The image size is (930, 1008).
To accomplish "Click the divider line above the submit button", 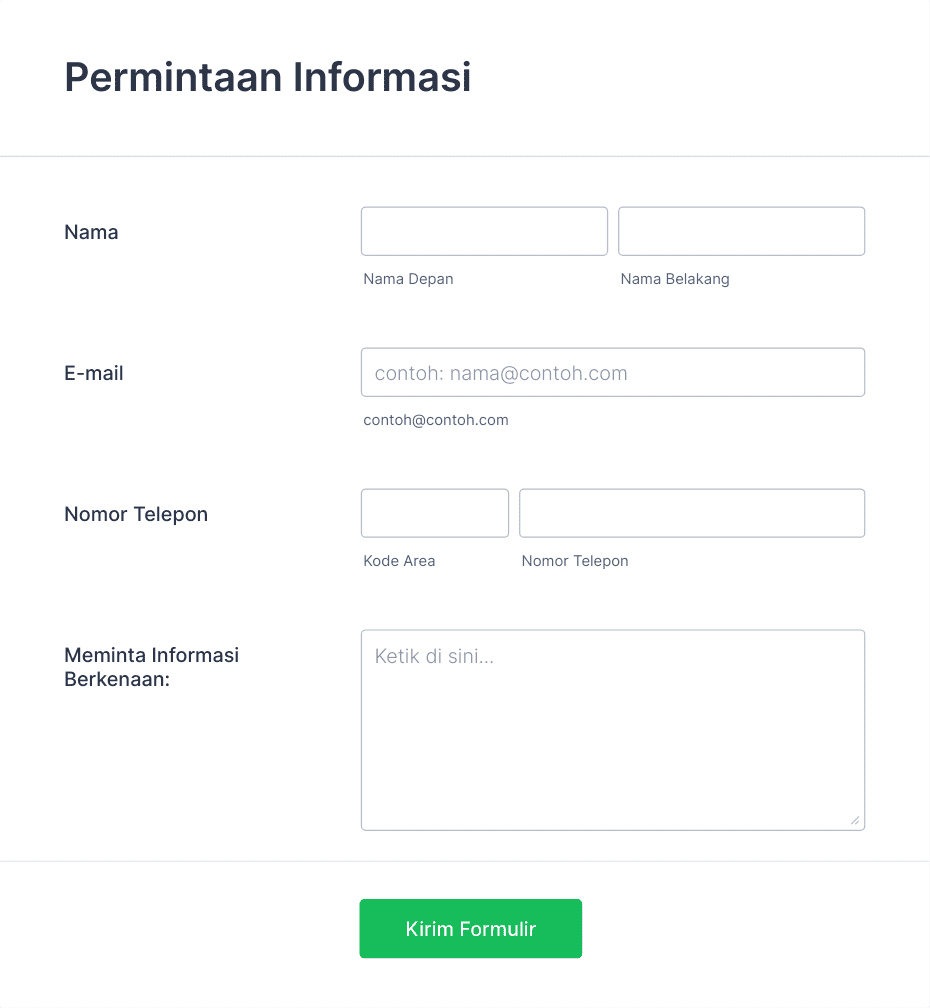I will (x=465, y=861).
